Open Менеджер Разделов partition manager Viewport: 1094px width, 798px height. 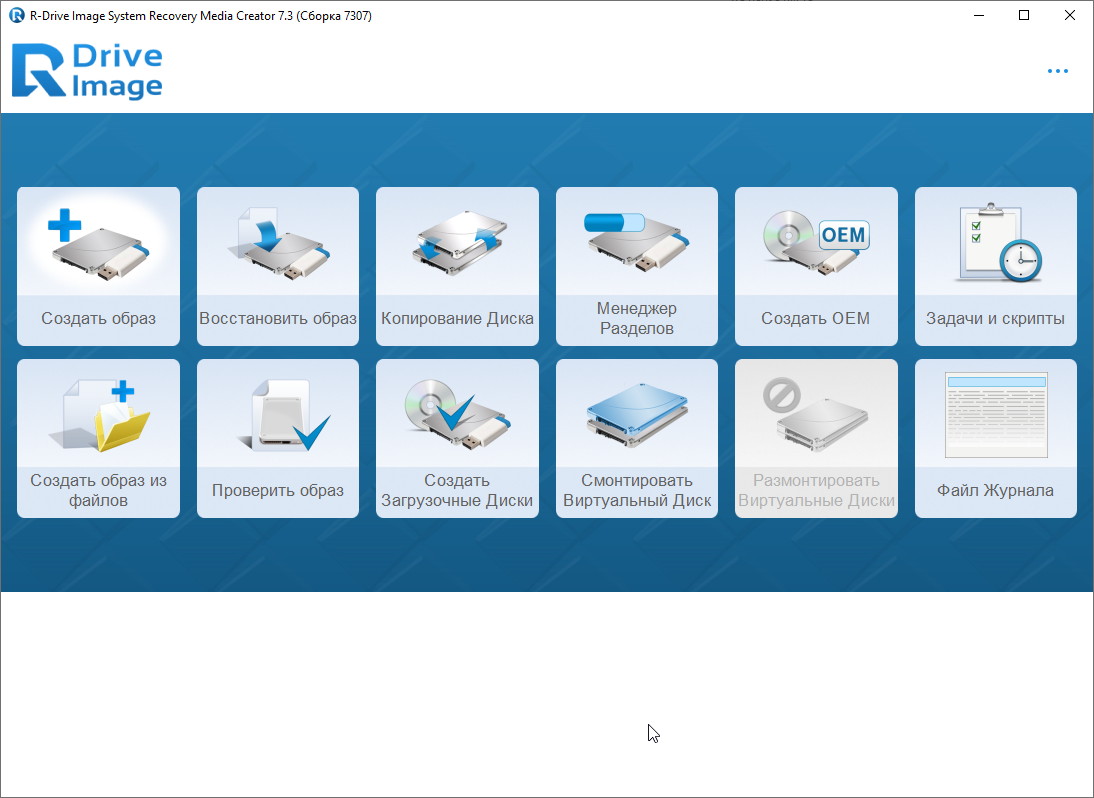pos(636,266)
